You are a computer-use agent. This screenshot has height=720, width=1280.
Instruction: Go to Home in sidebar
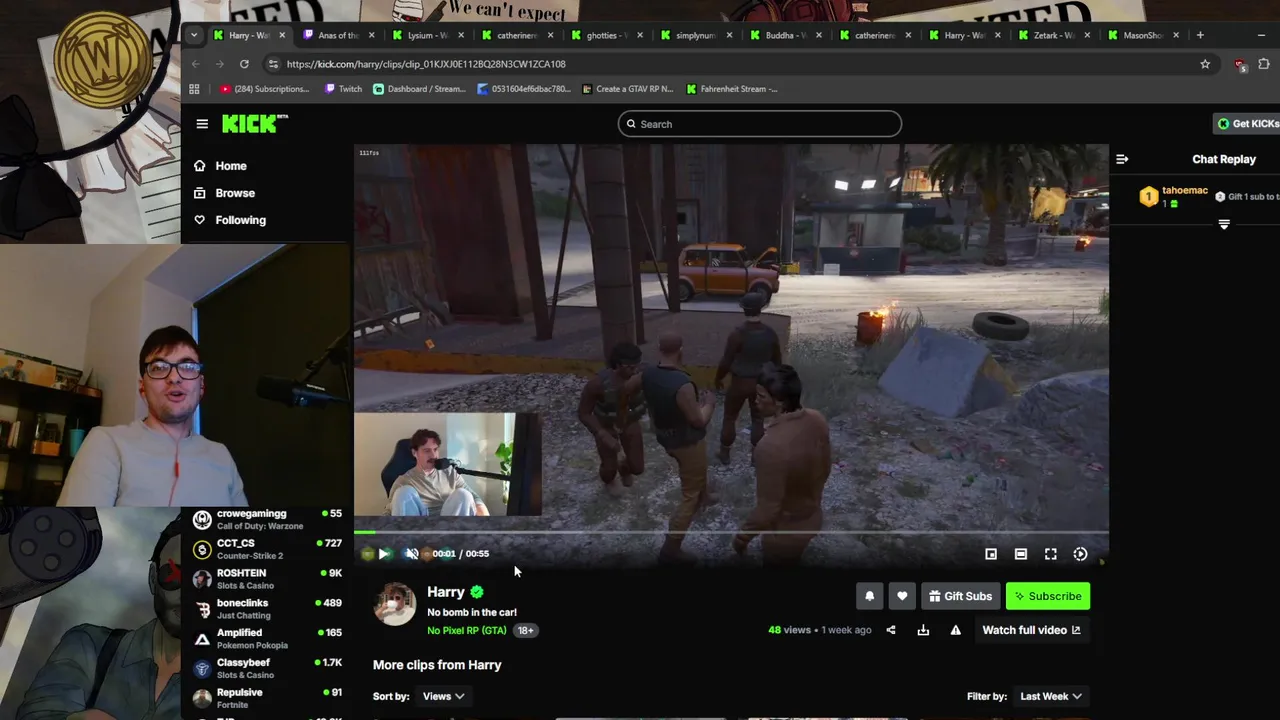click(230, 166)
